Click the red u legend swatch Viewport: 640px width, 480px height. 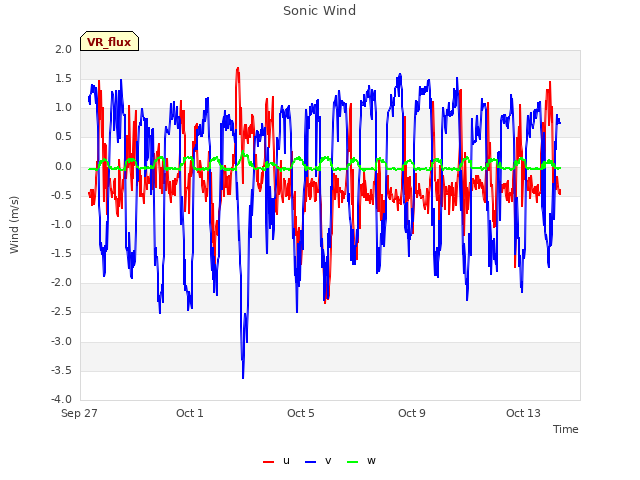point(268,462)
